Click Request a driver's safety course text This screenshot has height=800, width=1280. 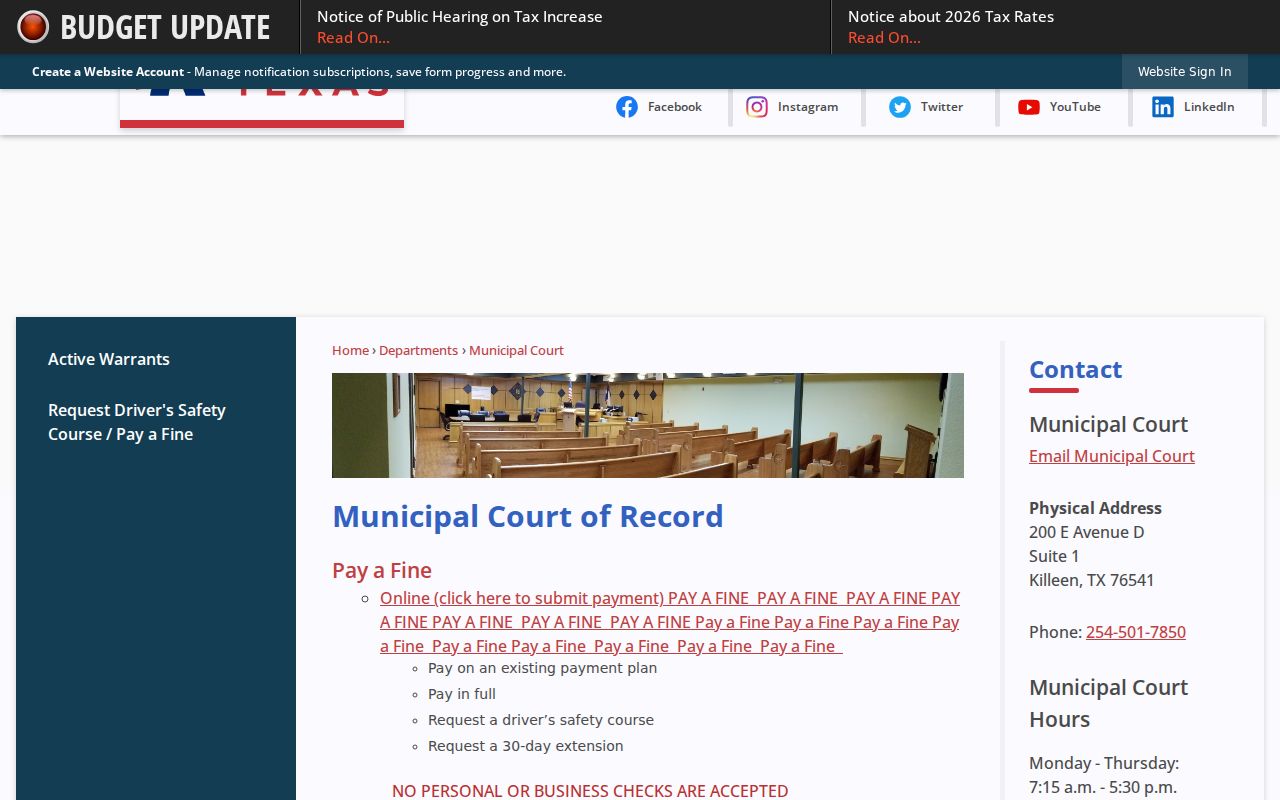[541, 720]
